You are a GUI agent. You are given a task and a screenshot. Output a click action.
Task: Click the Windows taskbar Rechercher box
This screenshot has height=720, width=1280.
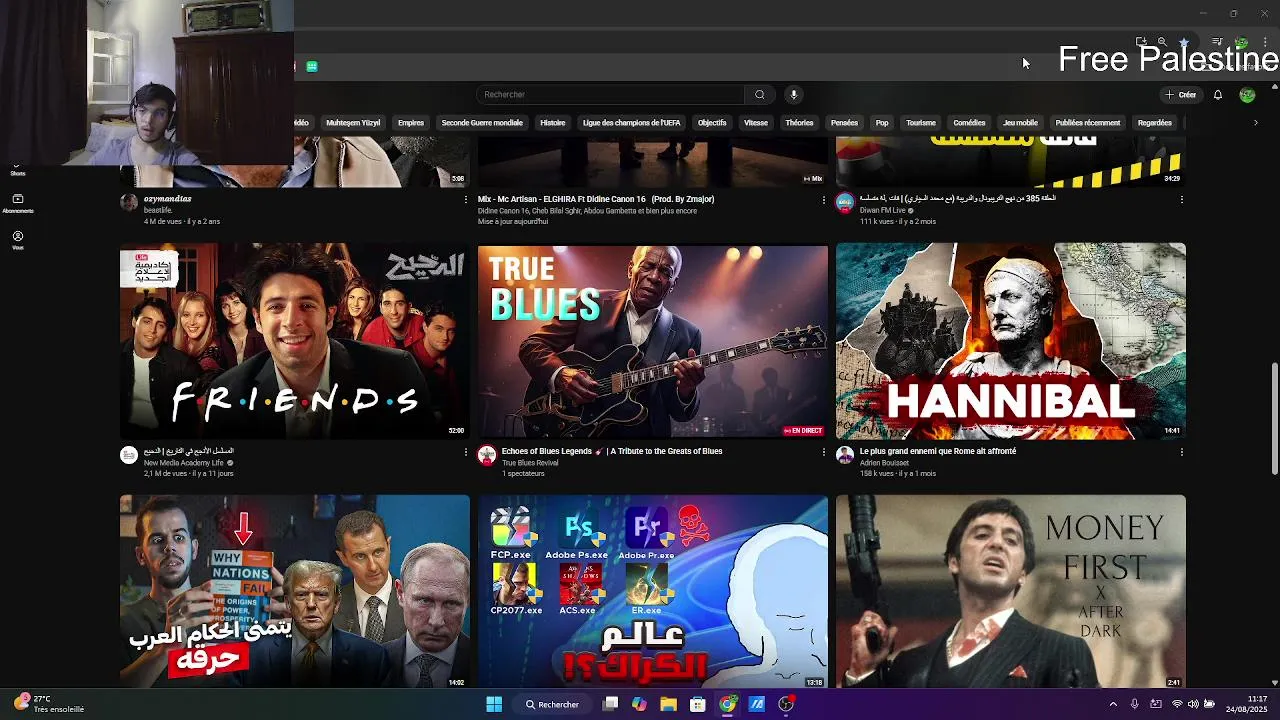(x=553, y=704)
